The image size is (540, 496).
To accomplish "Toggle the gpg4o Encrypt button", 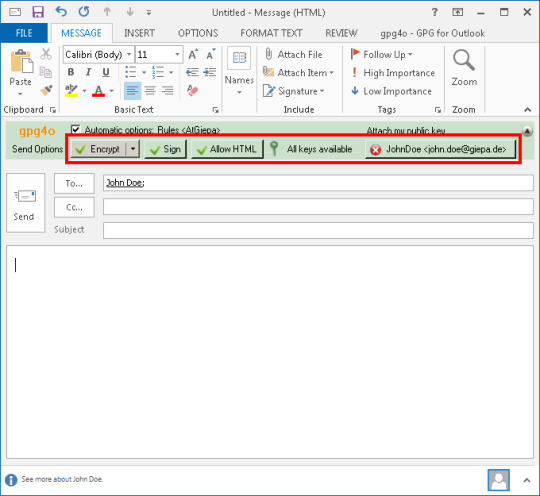I will click(x=98, y=149).
